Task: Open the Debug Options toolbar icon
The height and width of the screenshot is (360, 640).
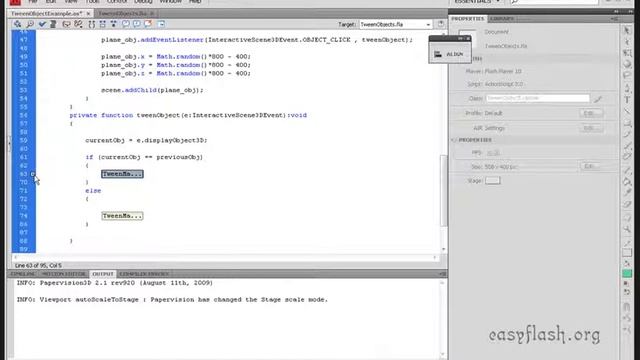Action: tap(78, 24)
